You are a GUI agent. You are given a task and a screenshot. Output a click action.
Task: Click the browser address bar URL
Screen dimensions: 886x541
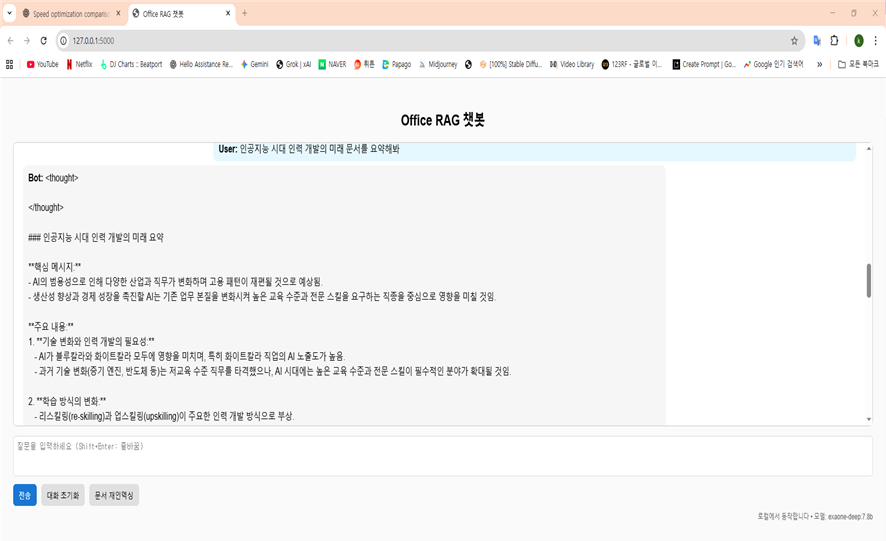93,41
